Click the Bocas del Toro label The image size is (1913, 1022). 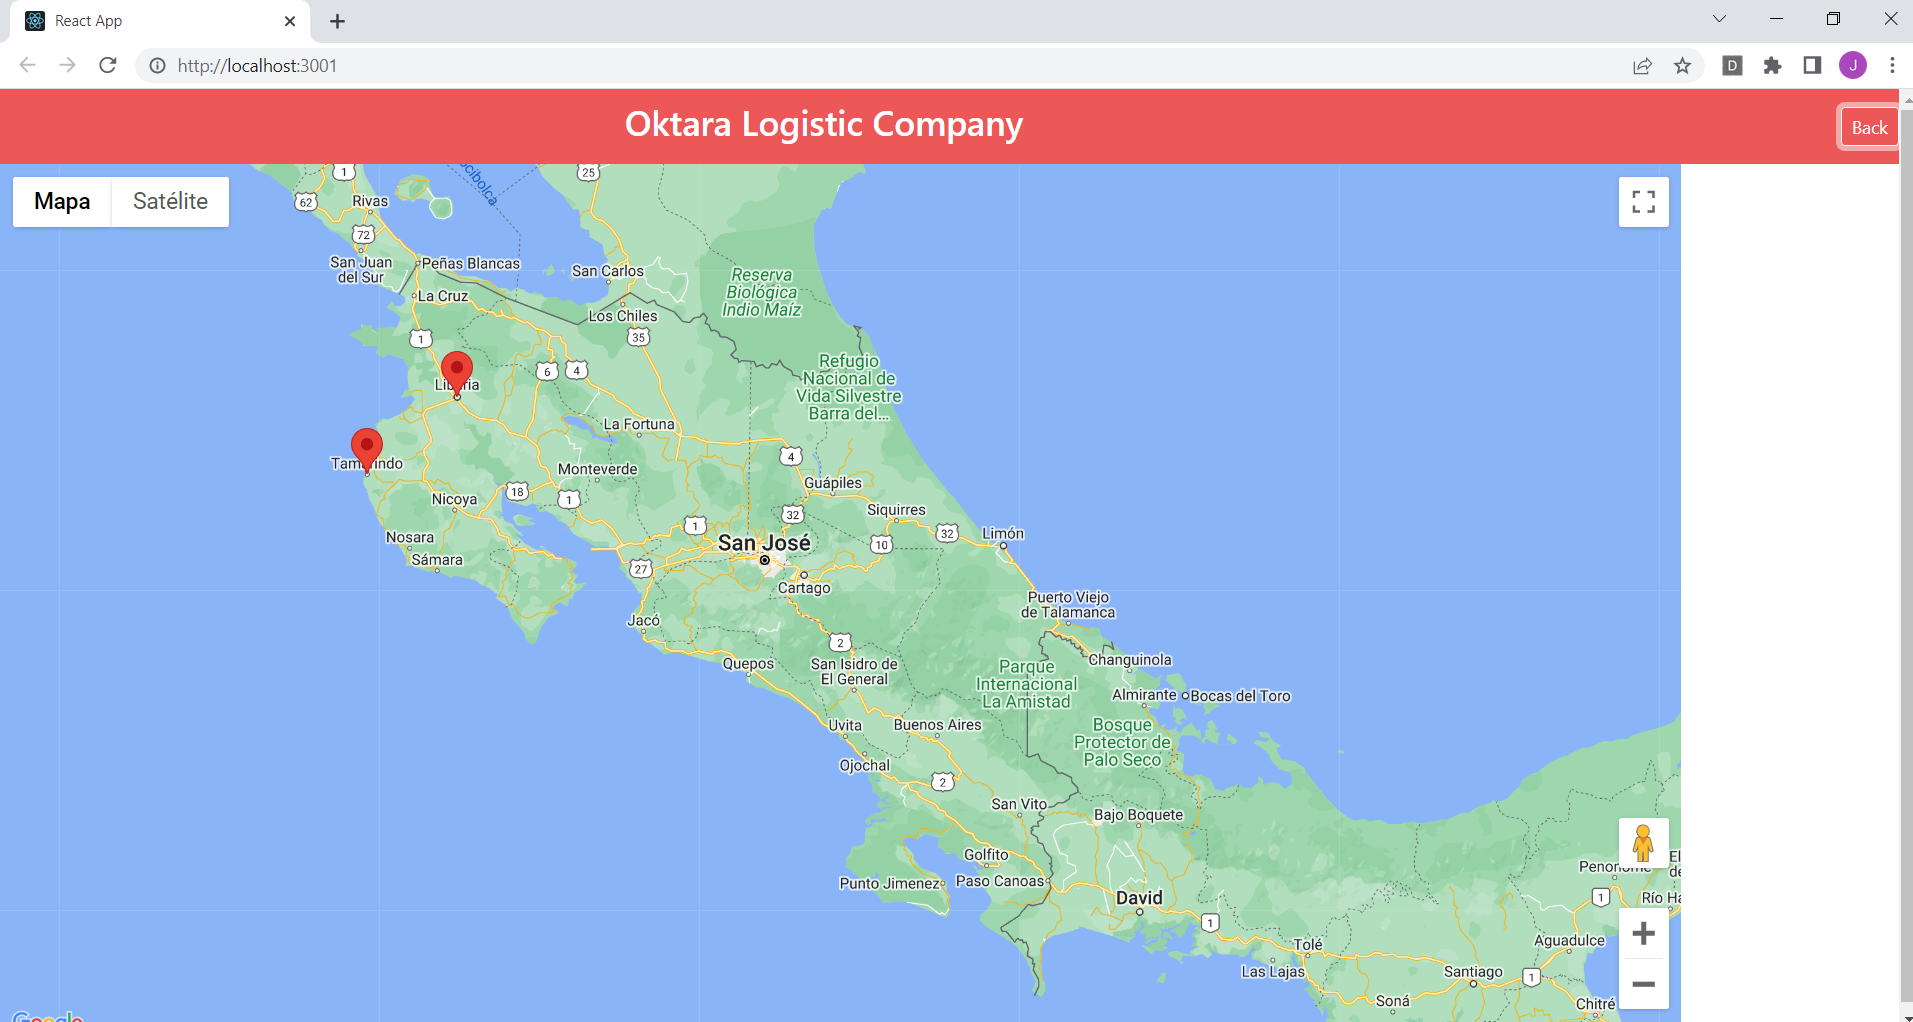click(1240, 696)
